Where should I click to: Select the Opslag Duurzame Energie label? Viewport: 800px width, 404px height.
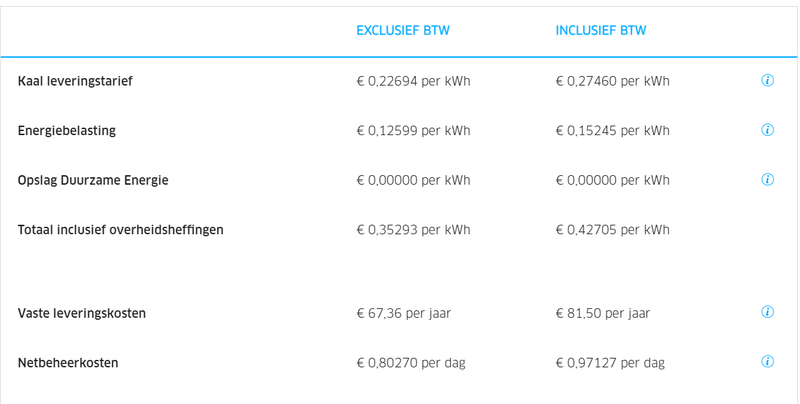pyautogui.click(x=93, y=181)
